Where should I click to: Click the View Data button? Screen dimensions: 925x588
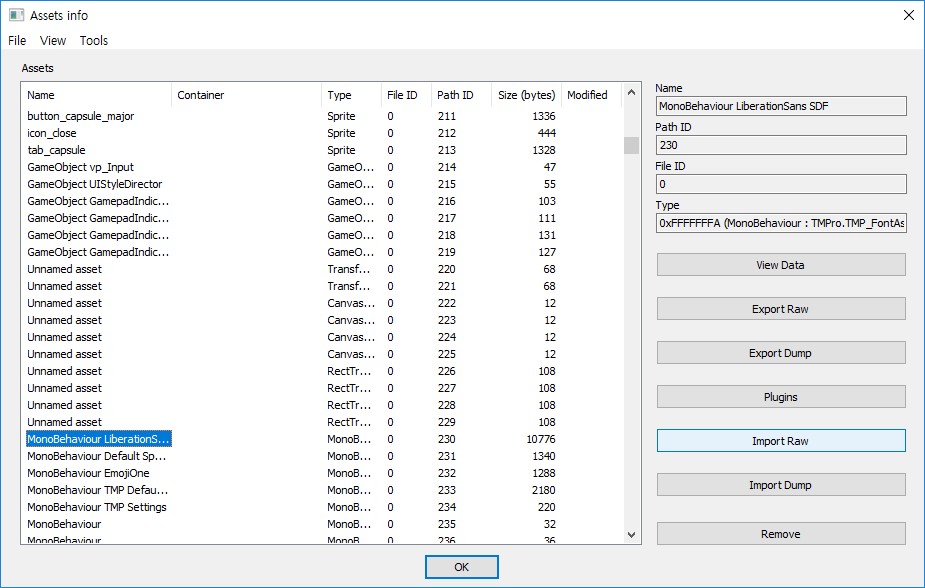point(780,264)
